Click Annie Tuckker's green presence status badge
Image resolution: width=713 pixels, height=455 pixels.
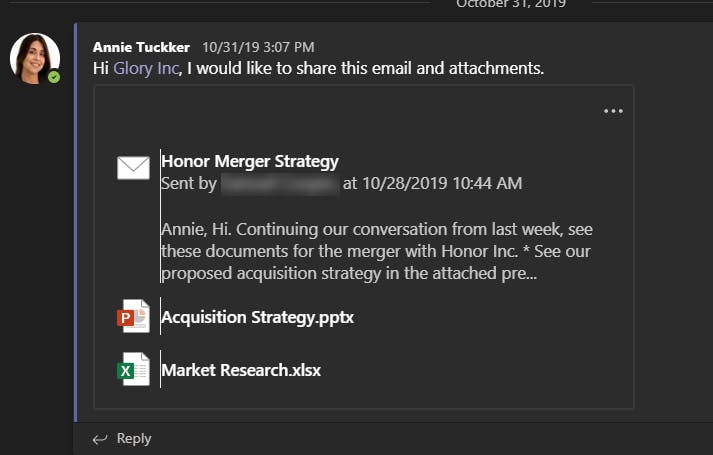point(54,77)
